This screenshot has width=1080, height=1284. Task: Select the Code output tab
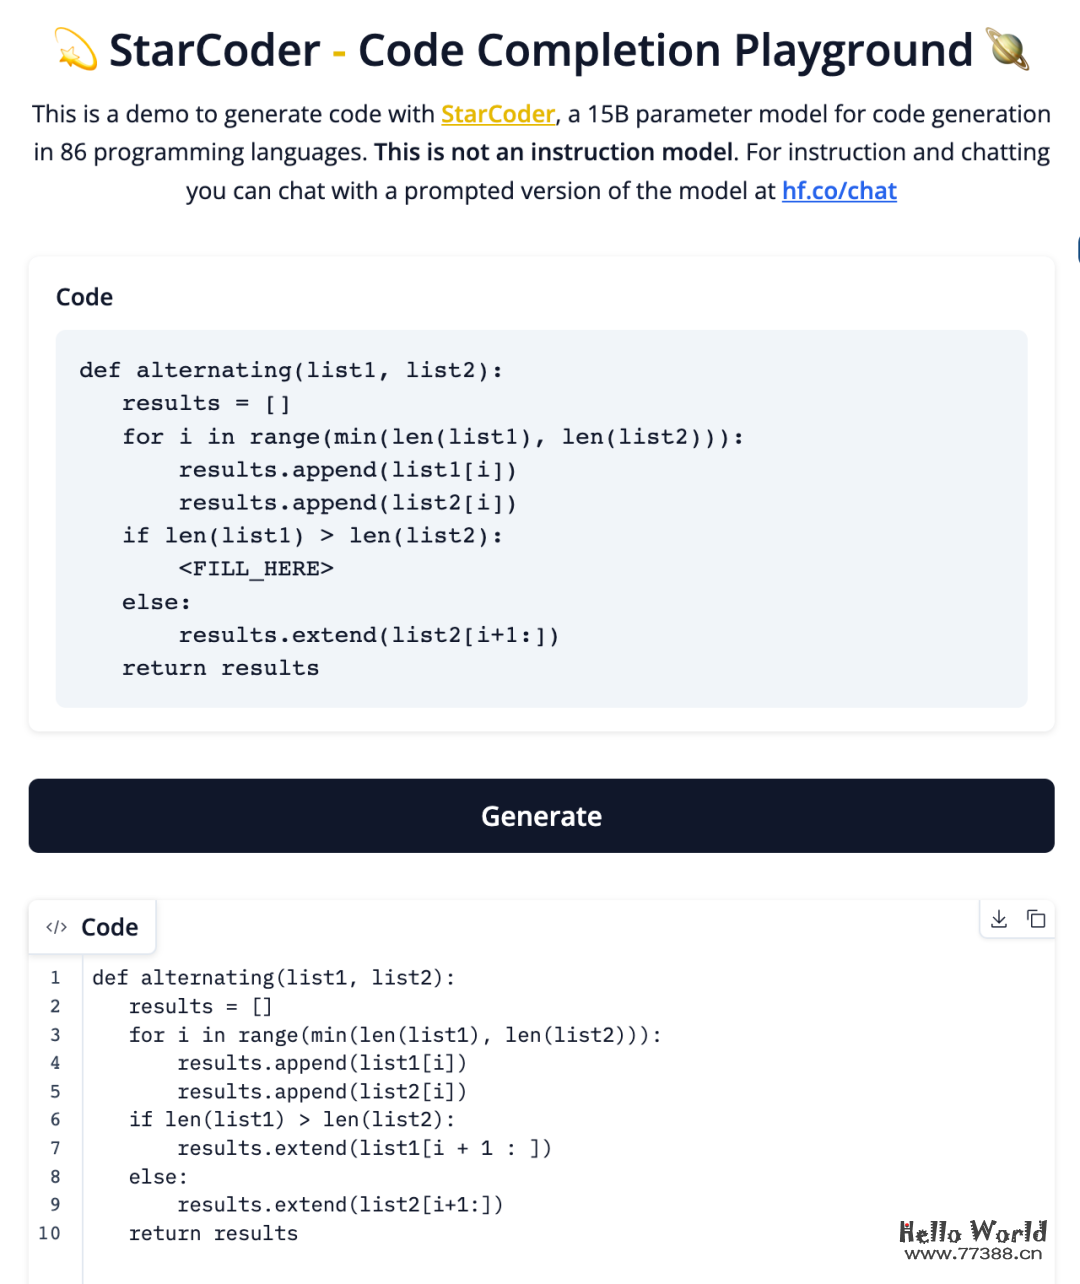coord(92,928)
